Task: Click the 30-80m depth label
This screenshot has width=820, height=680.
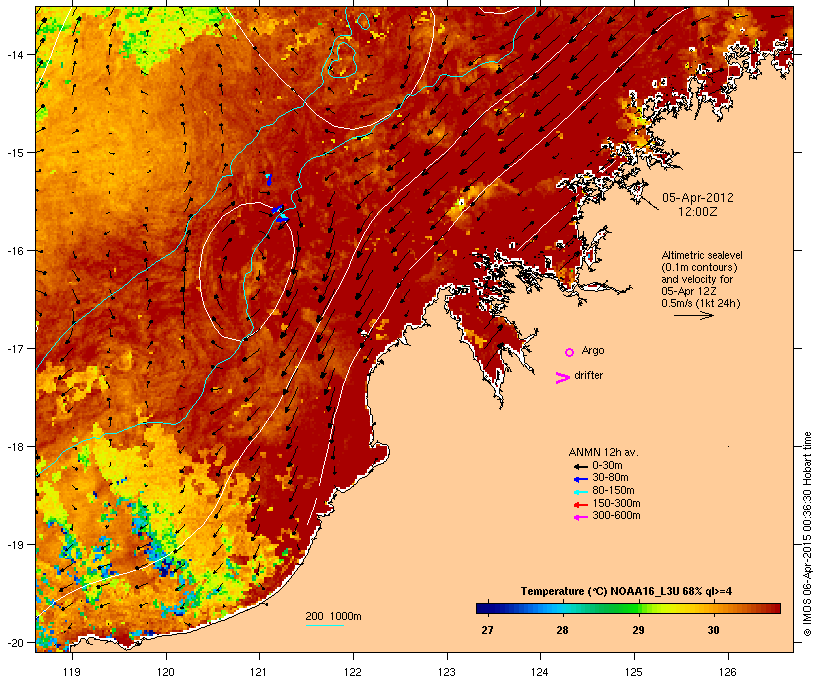Action: click(610, 478)
